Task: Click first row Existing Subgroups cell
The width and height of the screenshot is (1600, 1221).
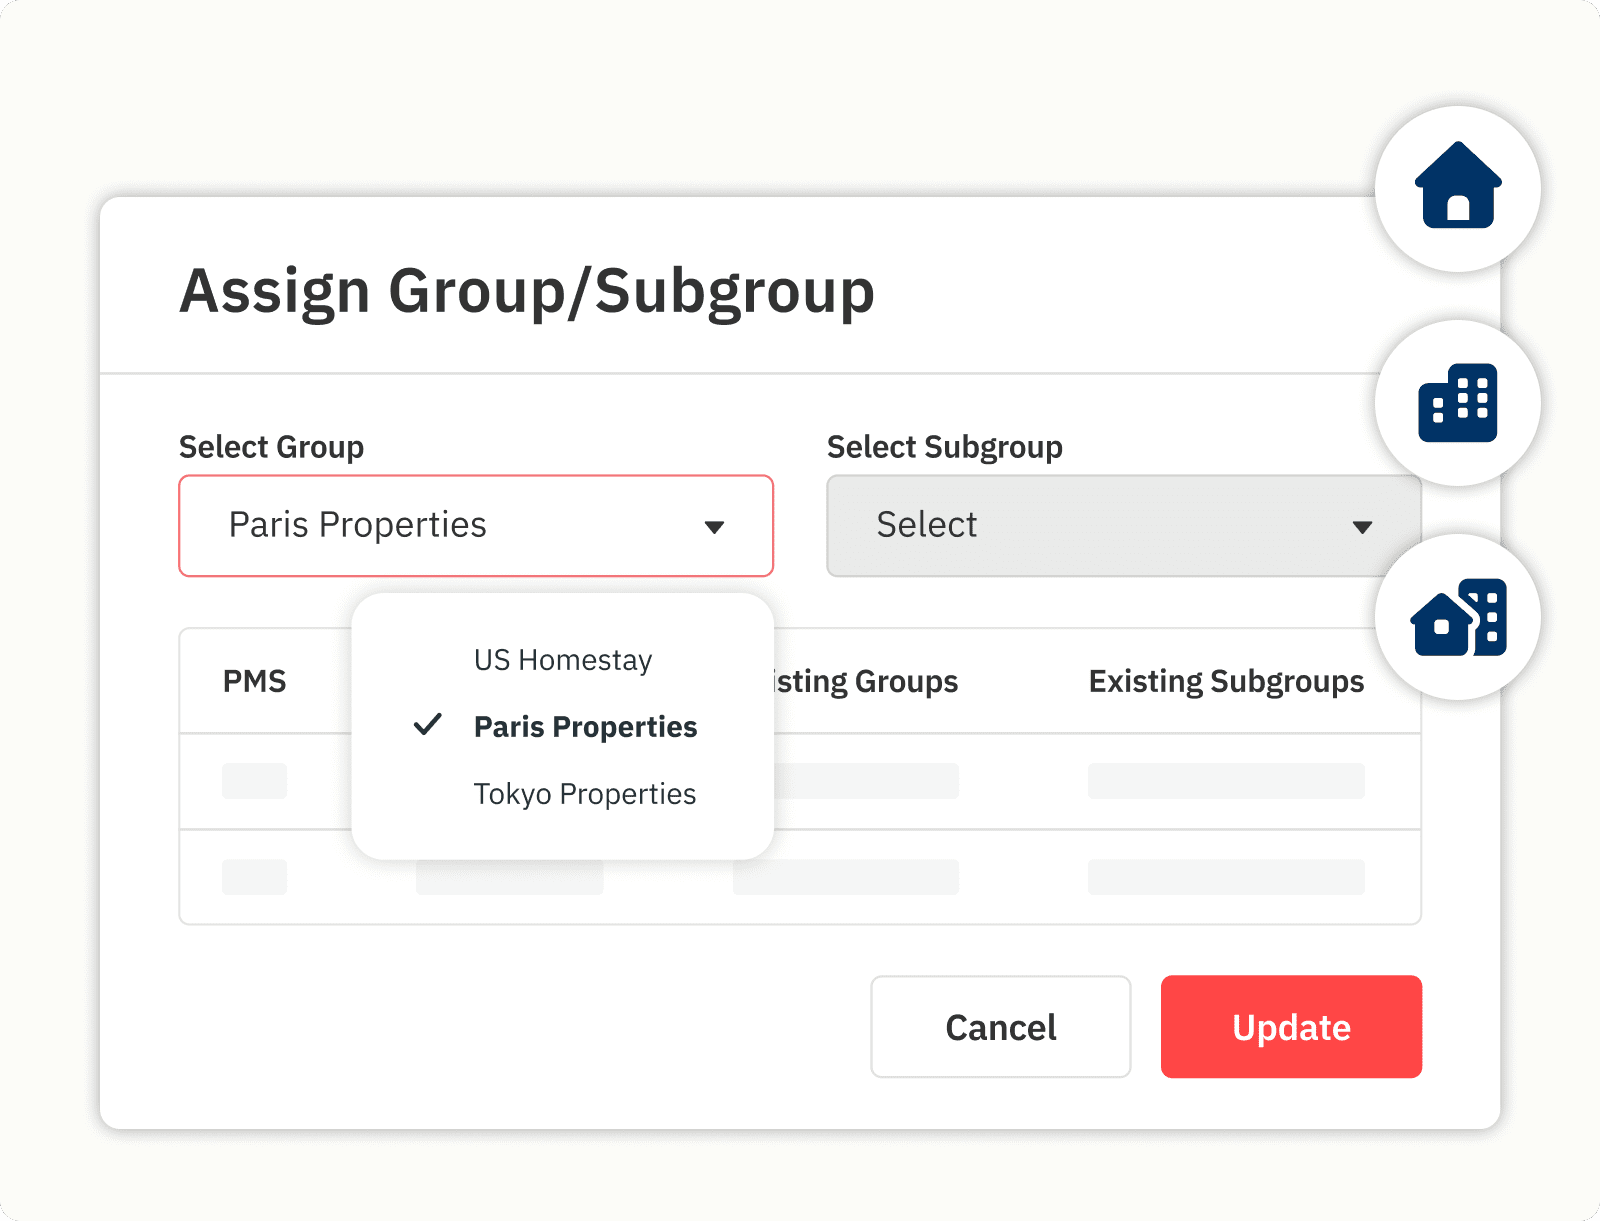Action: [x=1225, y=781]
